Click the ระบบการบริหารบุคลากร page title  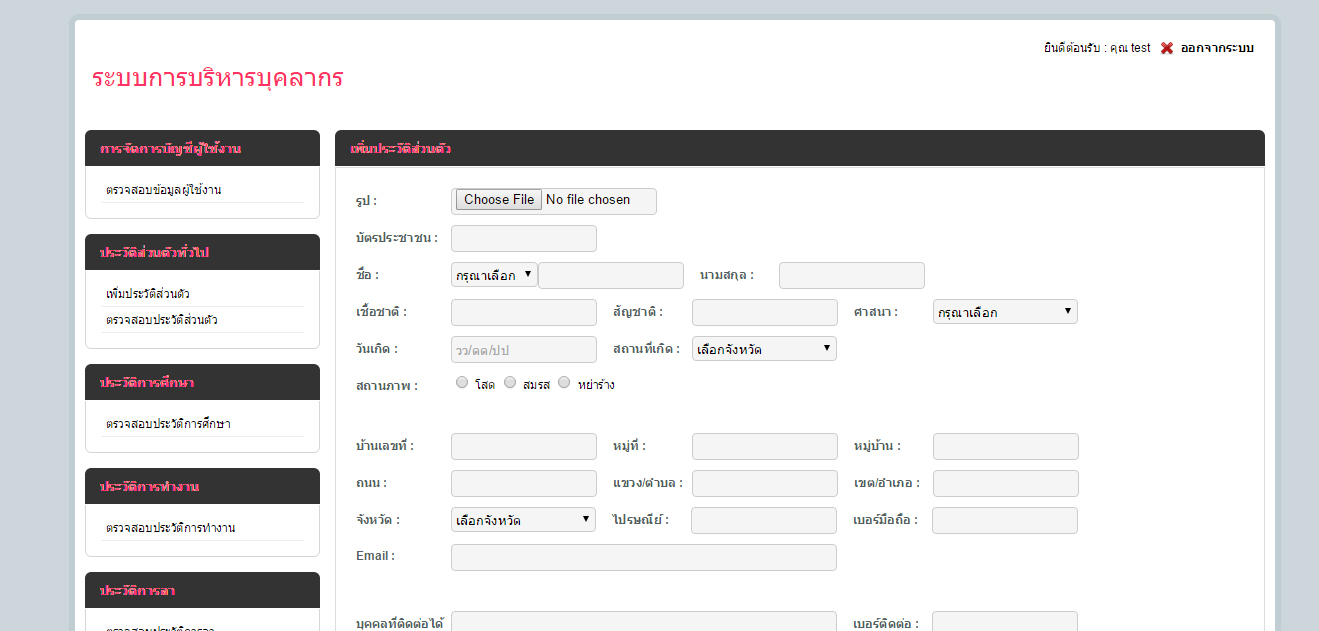coord(217,78)
